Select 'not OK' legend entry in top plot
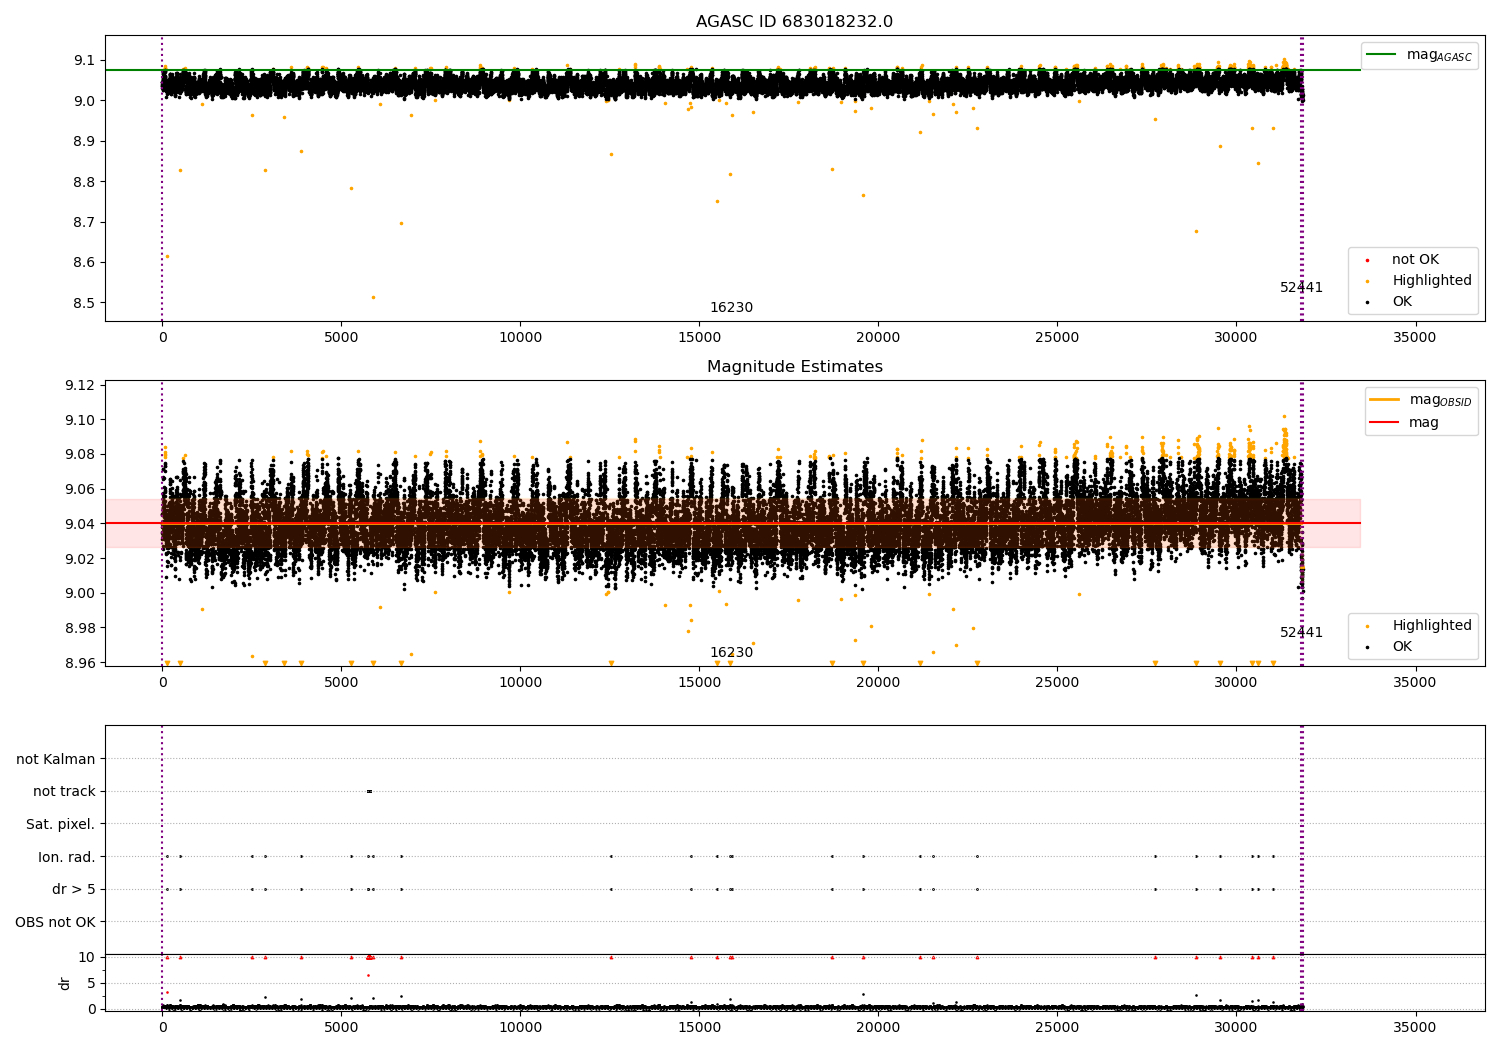 pyautogui.click(x=1415, y=260)
